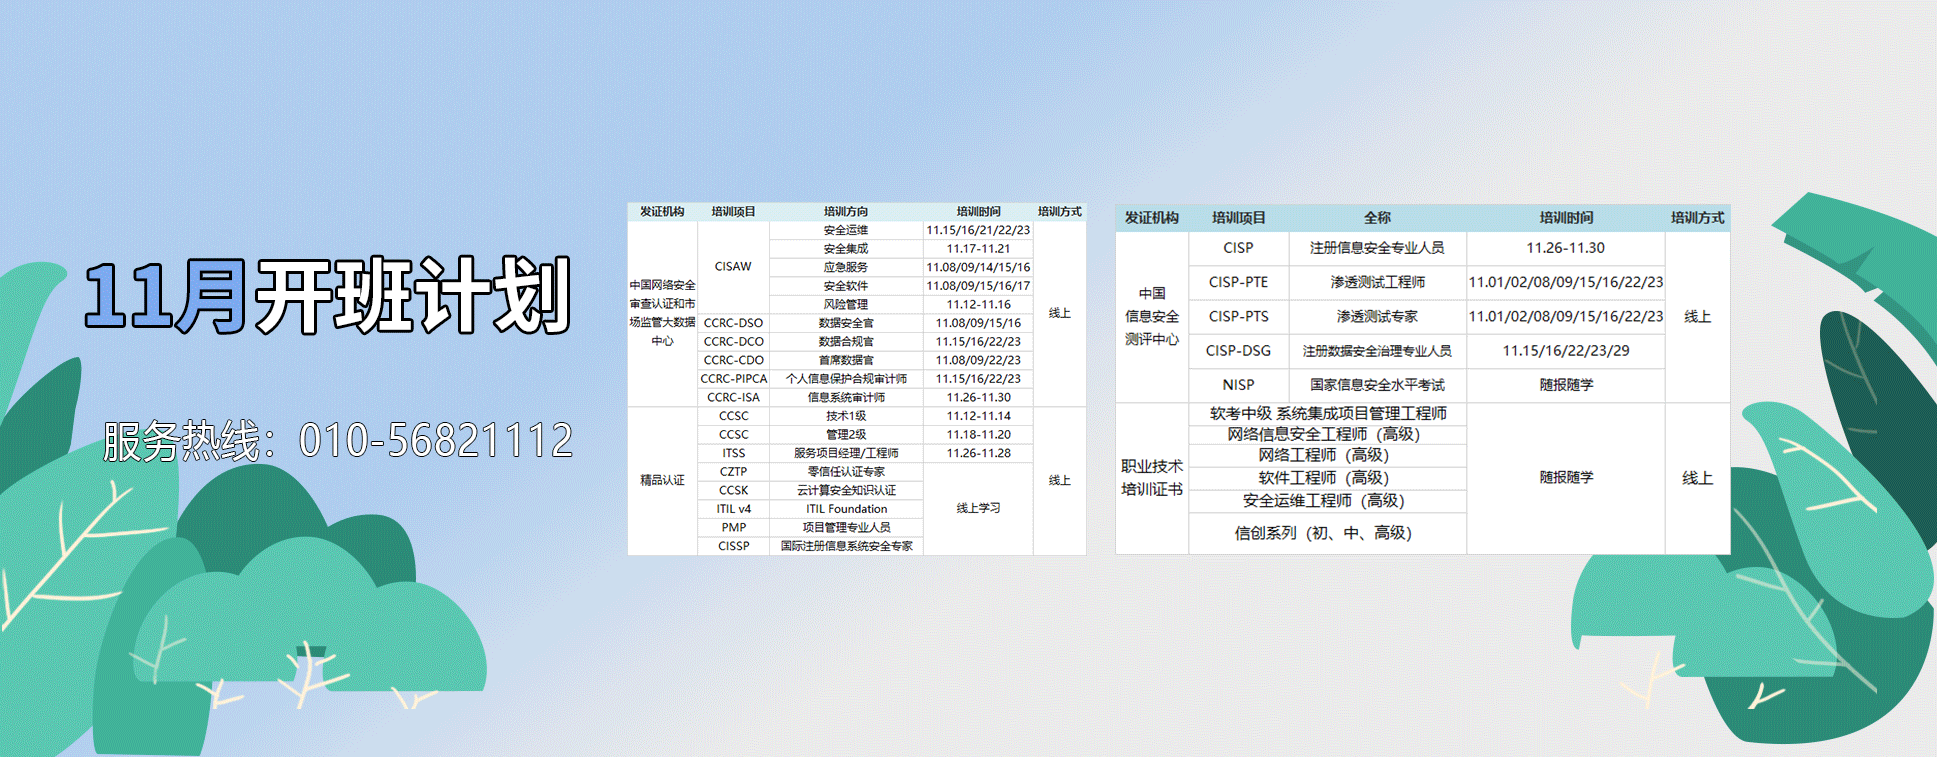Select the "信息系统审计师" cell
The height and width of the screenshot is (757, 1937).
pos(846,398)
